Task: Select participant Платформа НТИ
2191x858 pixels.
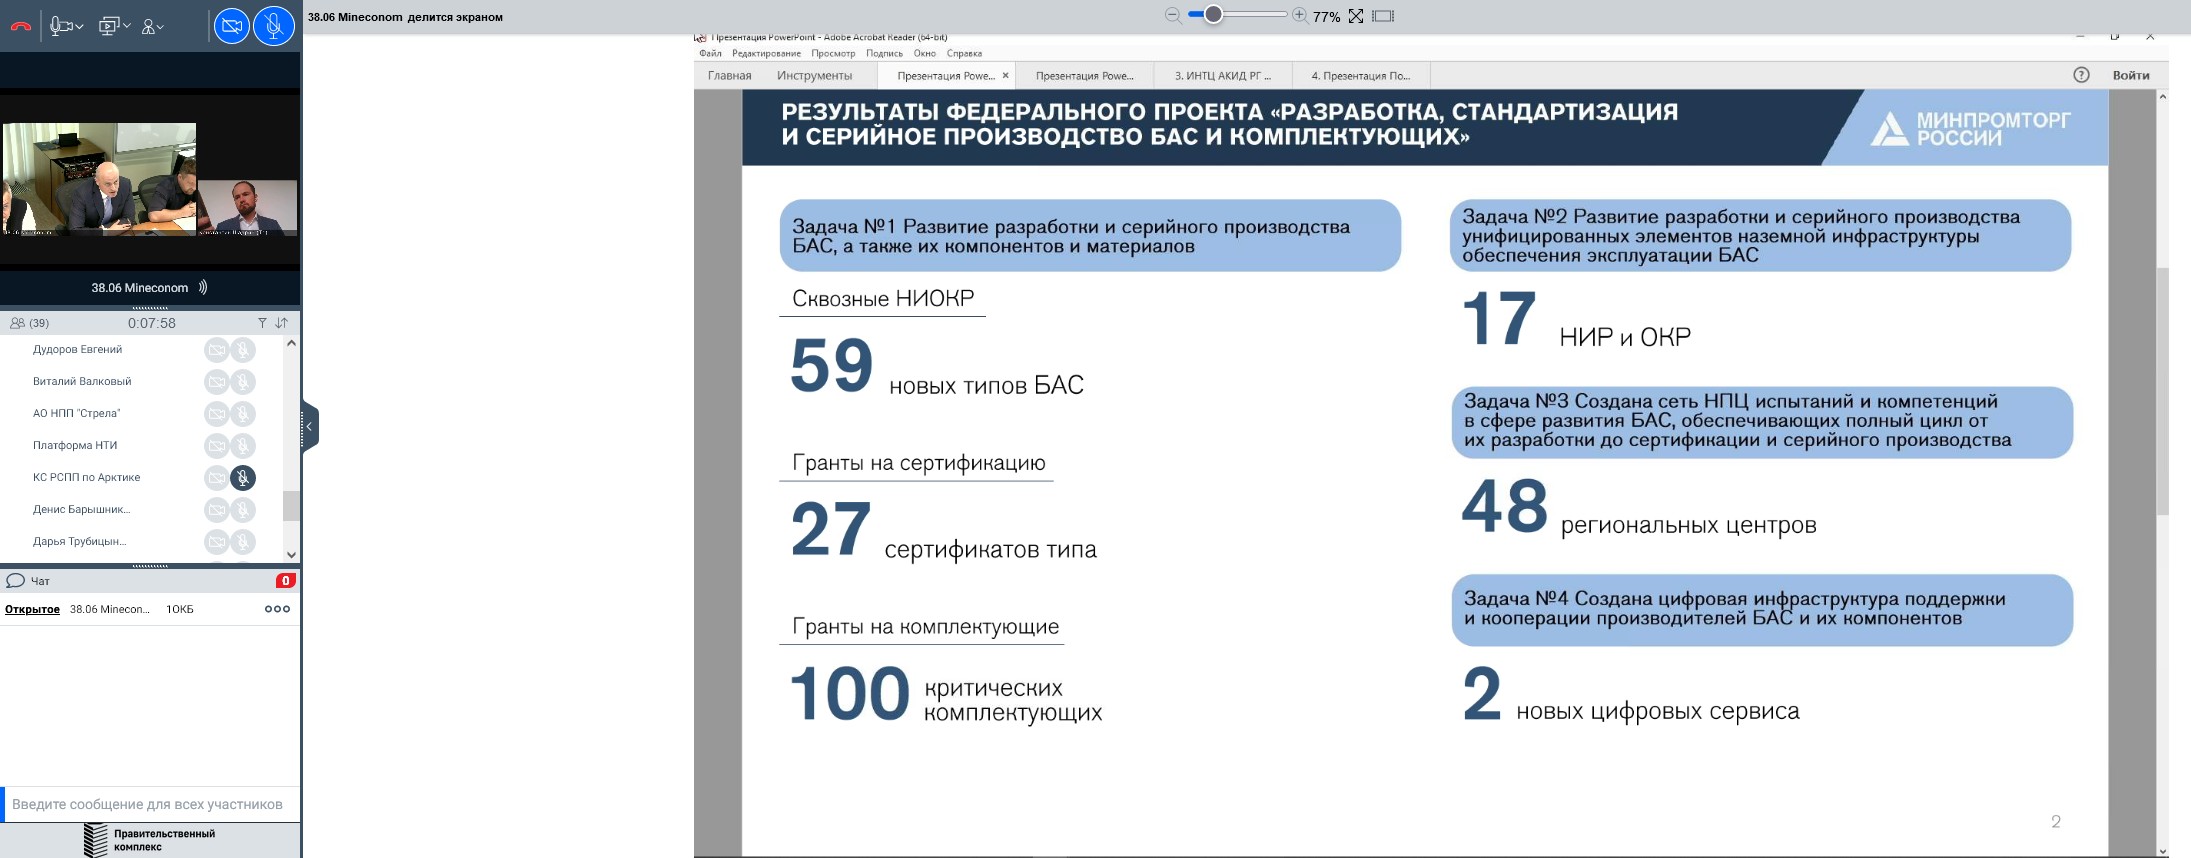Action: click(75, 445)
